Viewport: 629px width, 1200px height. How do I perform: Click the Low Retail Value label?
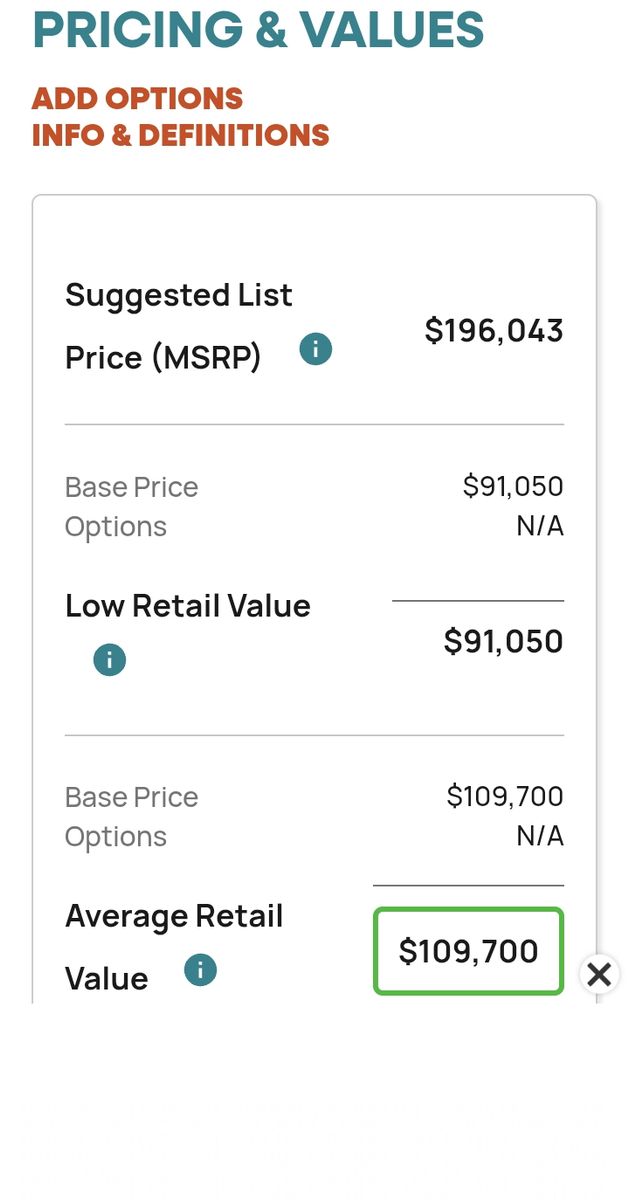tap(188, 606)
